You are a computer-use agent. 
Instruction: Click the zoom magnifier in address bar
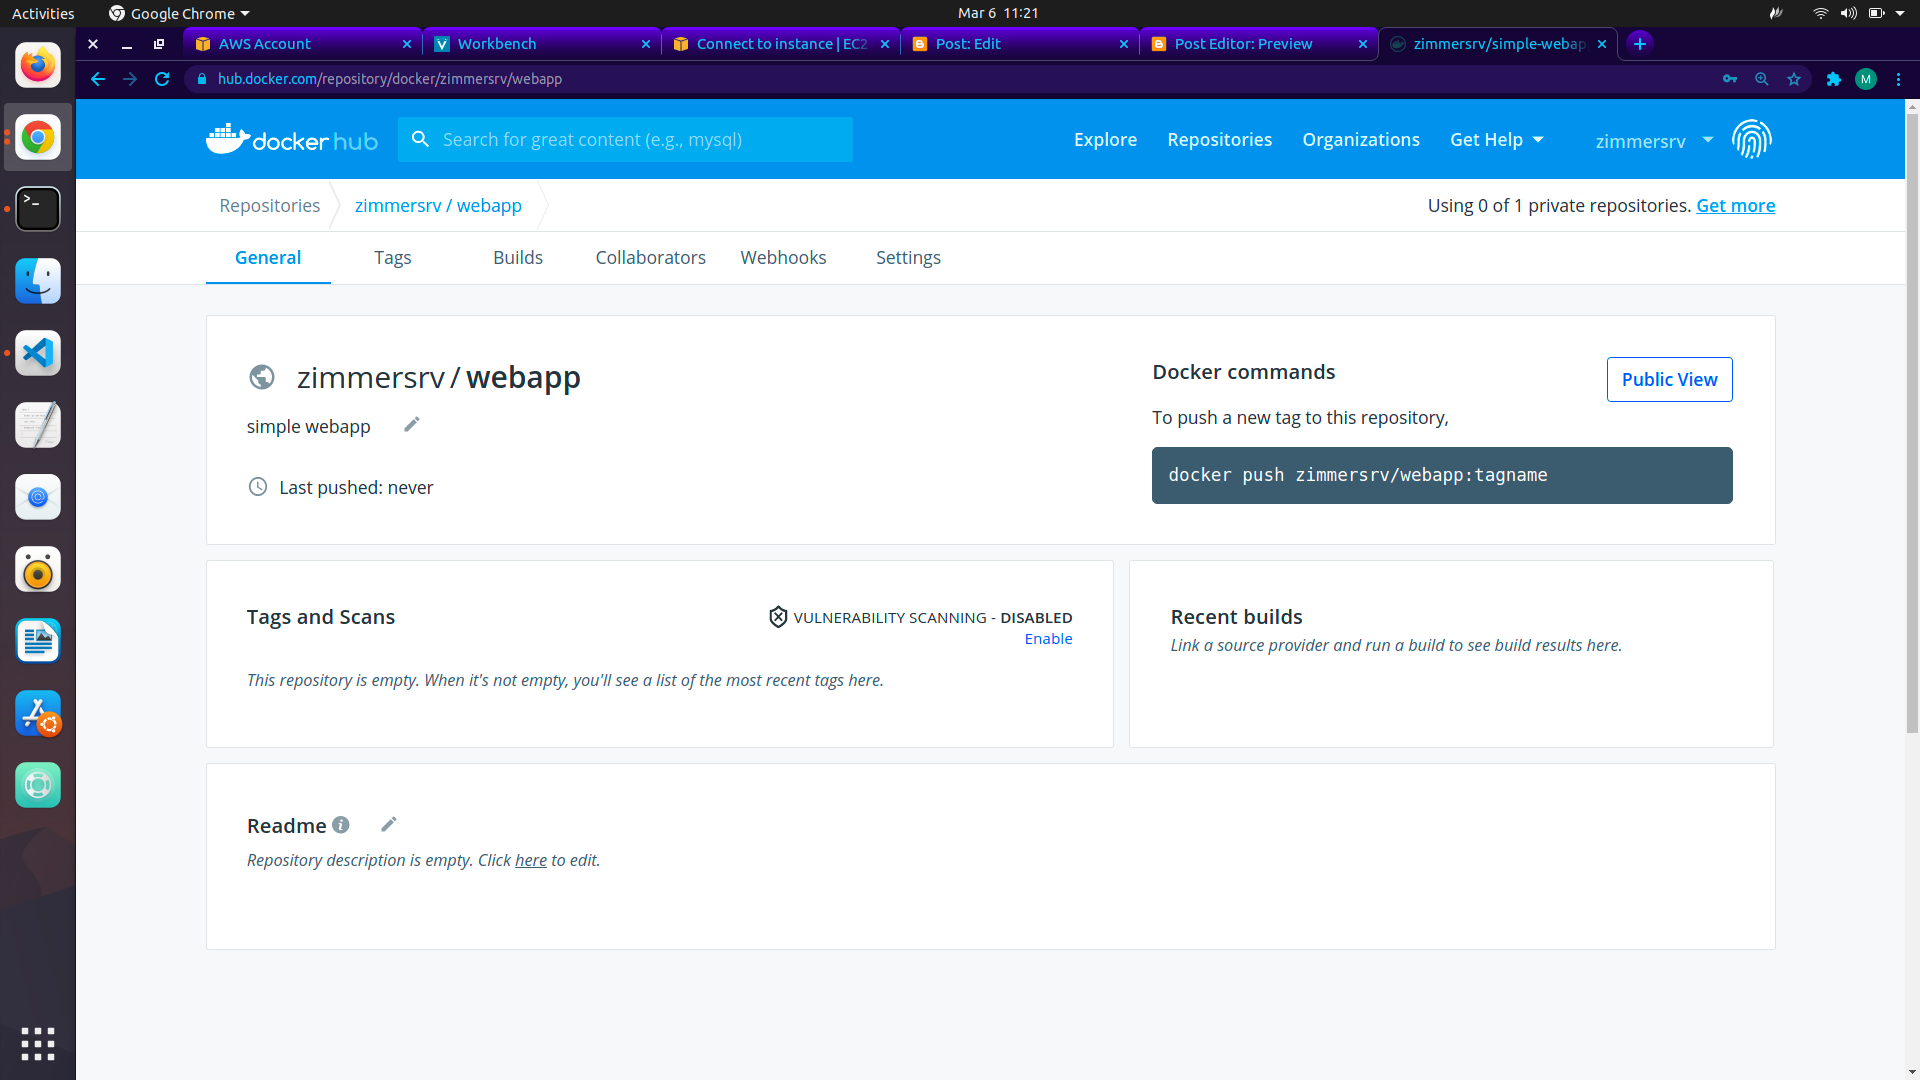(x=1762, y=79)
